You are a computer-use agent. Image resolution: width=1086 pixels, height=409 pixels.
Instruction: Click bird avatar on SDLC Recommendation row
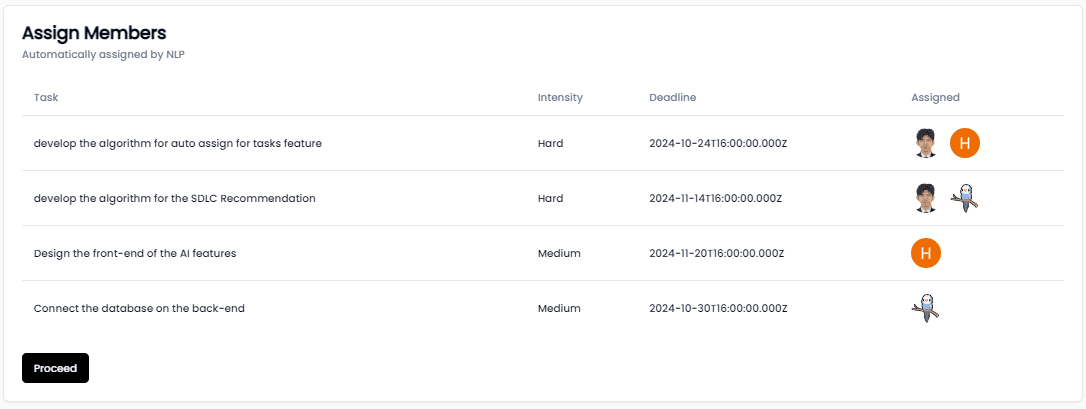pyautogui.click(x=965, y=199)
